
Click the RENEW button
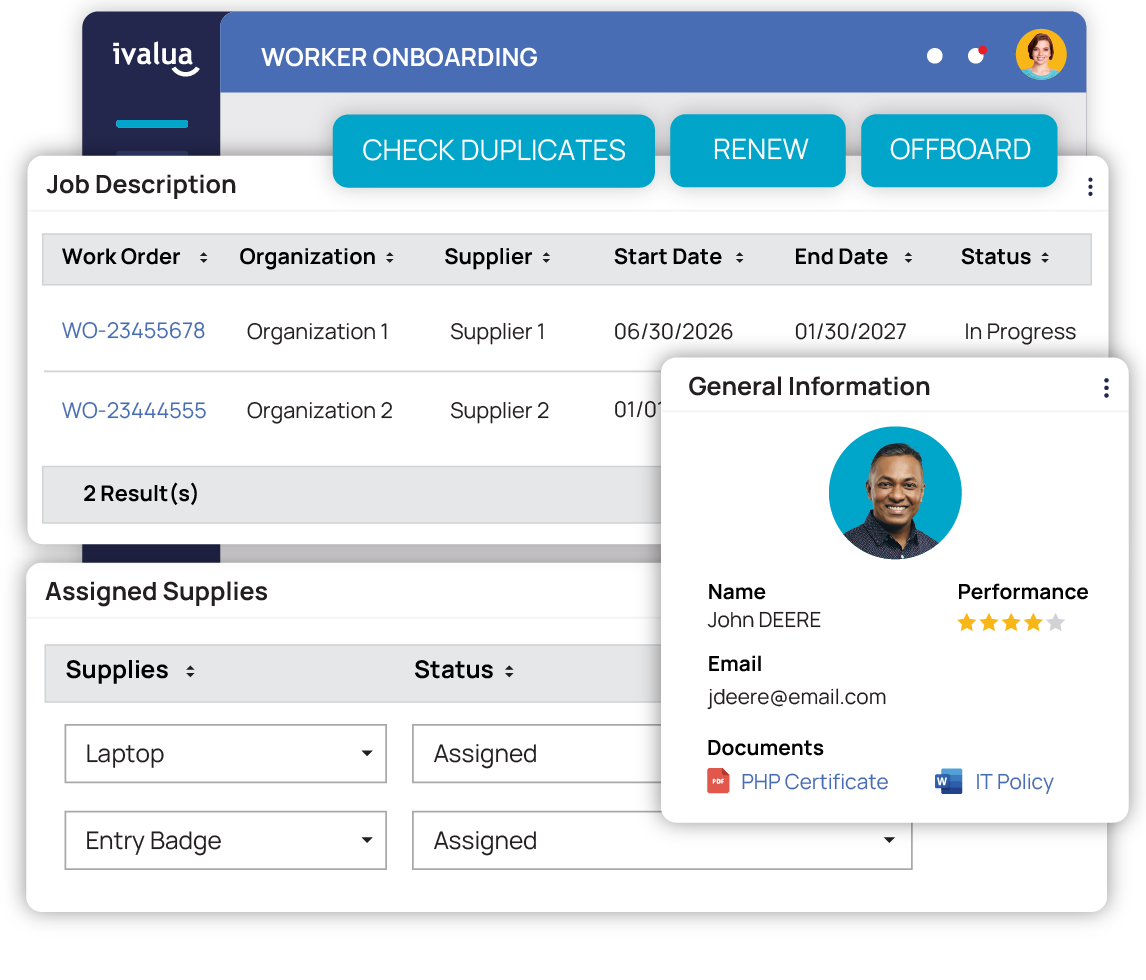(x=759, y=150)
